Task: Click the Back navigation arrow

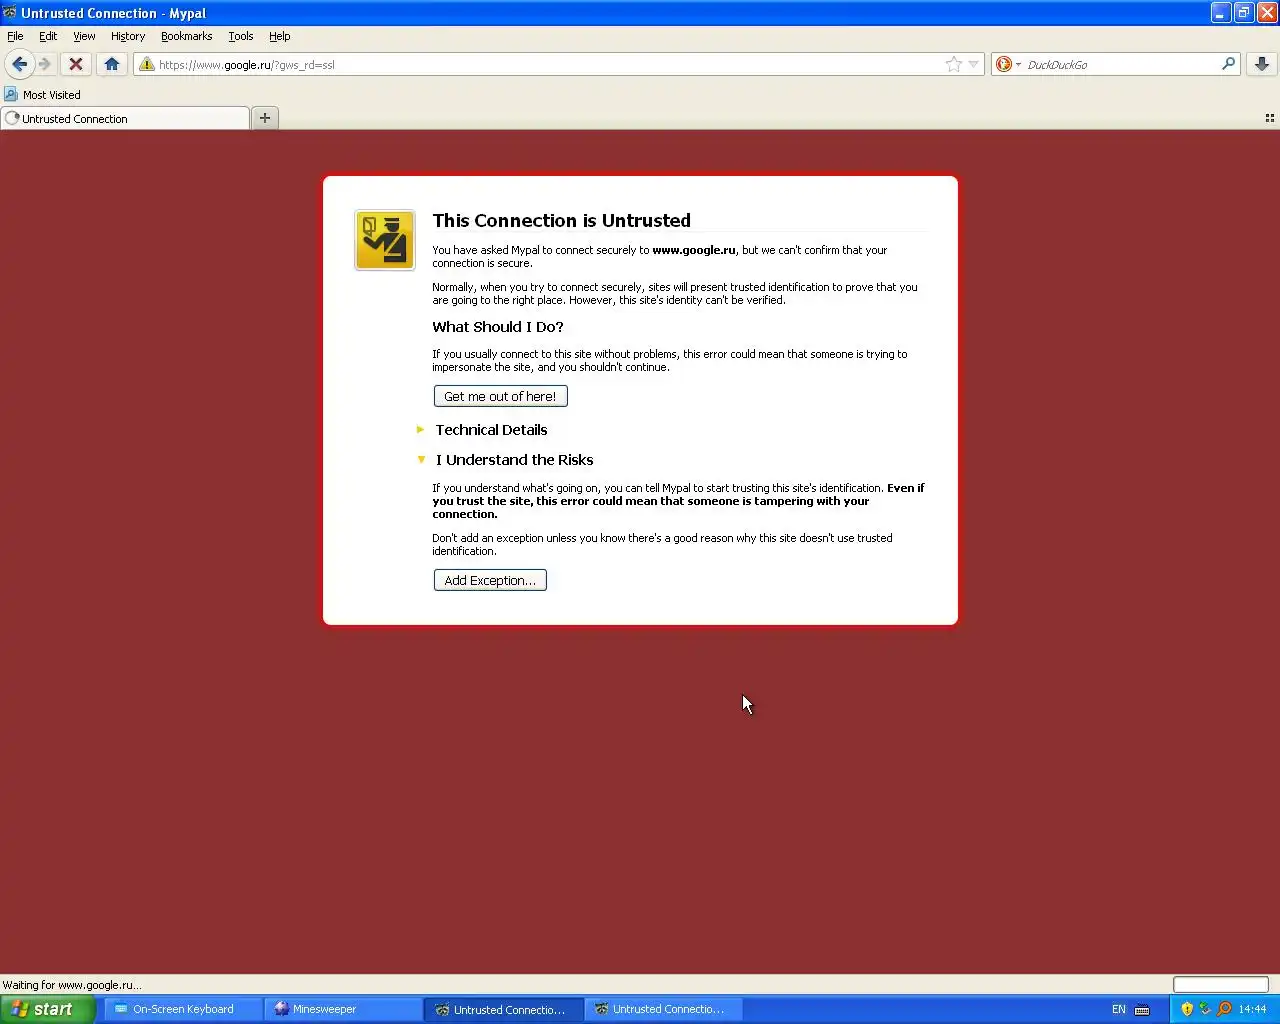Action: point(19,64)
